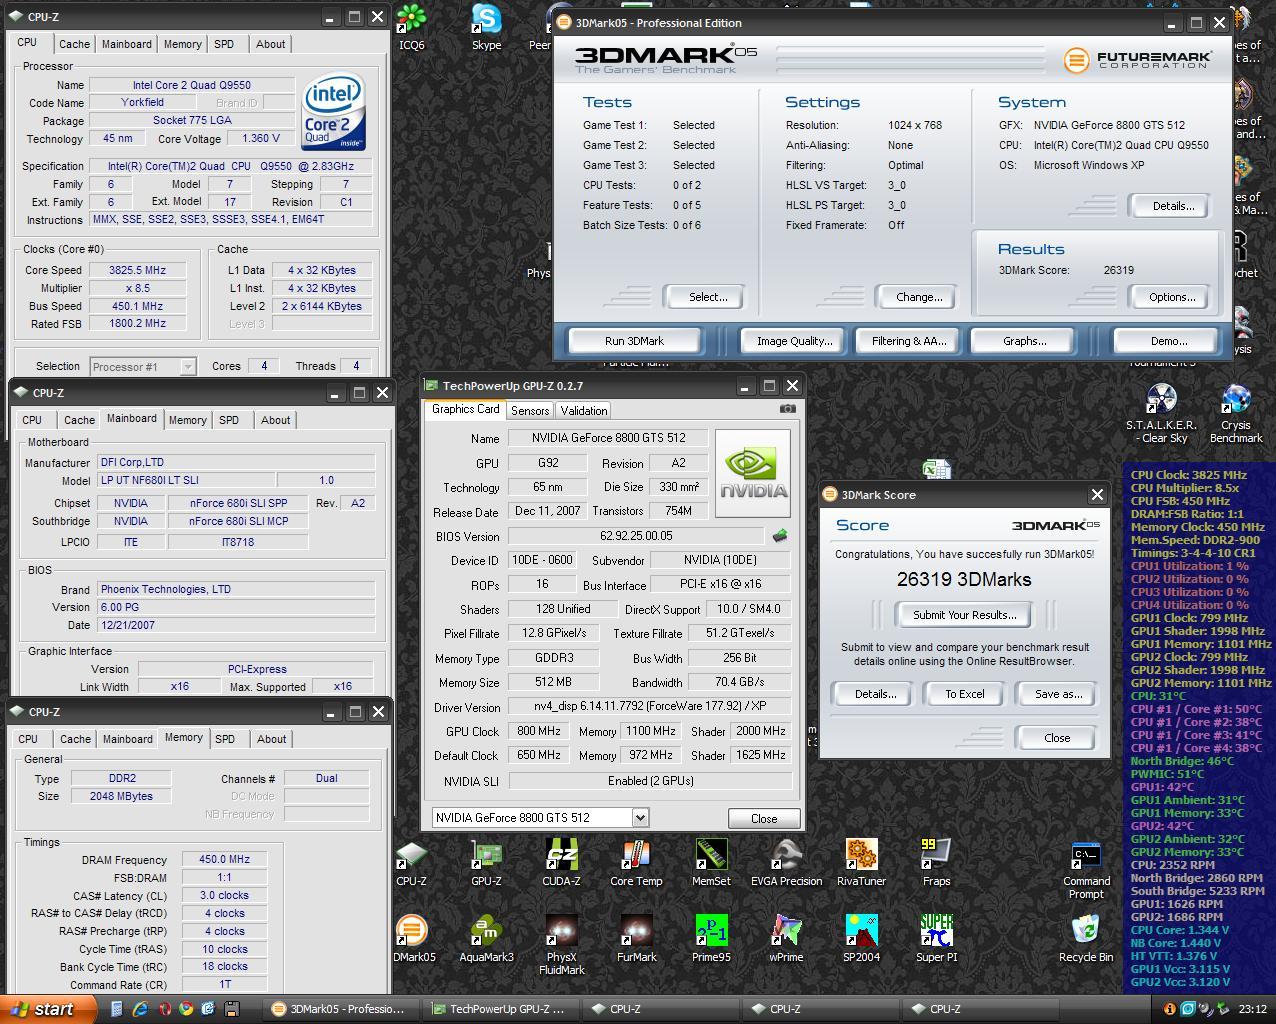Launch SP2004 desktop icon
Image resolution: width=1276 pixels, height=1024 pixels.
click(861, 939)
